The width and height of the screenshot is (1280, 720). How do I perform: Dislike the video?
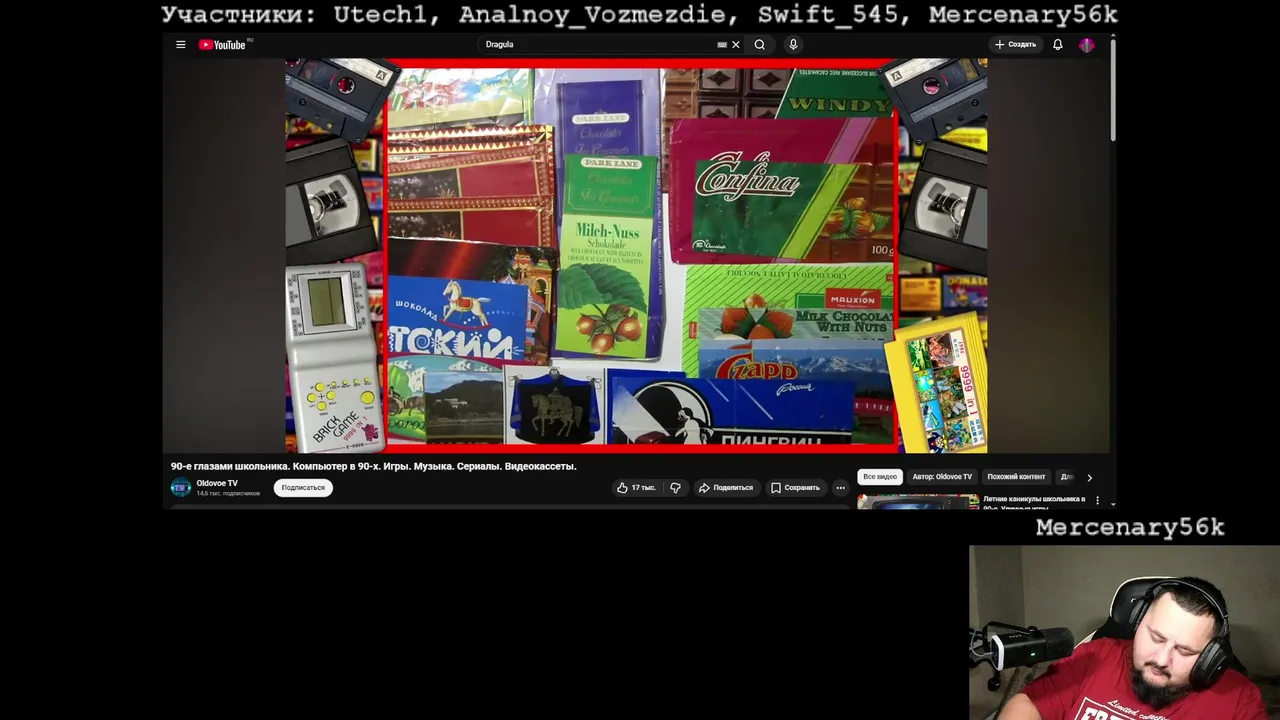(676, 488)
